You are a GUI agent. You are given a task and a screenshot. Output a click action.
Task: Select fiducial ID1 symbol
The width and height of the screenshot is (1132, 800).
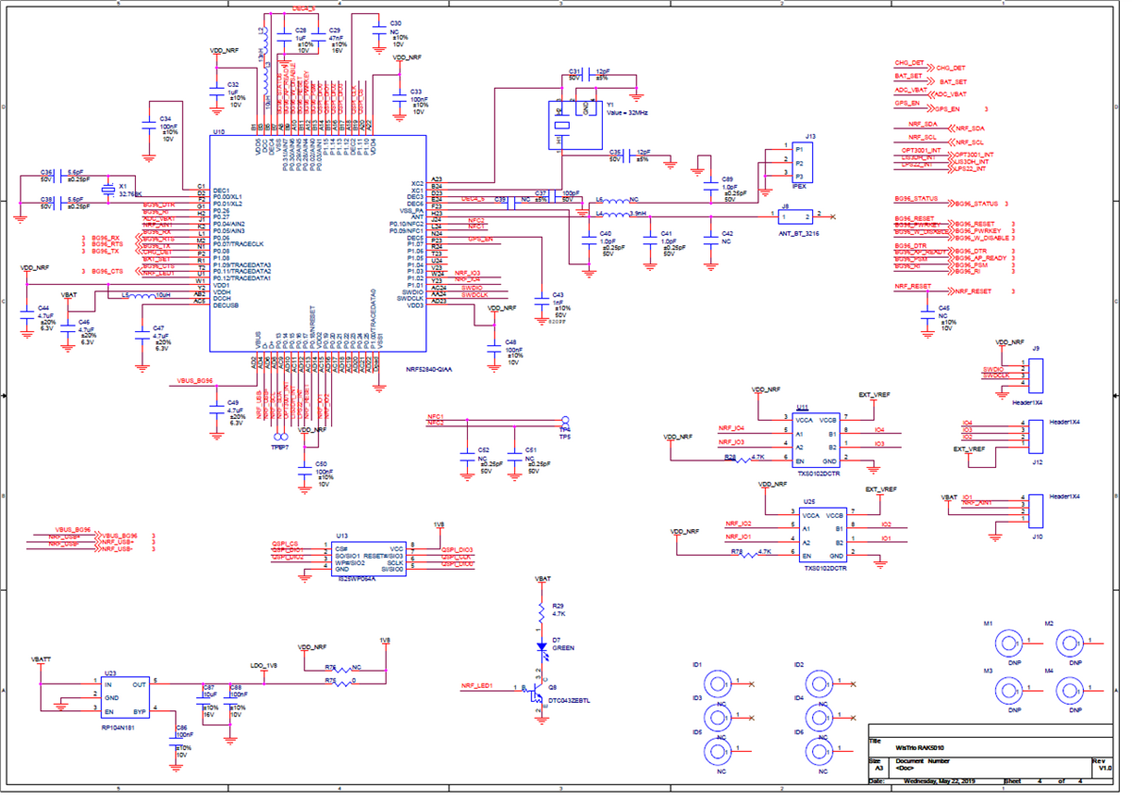pos(718,683)
